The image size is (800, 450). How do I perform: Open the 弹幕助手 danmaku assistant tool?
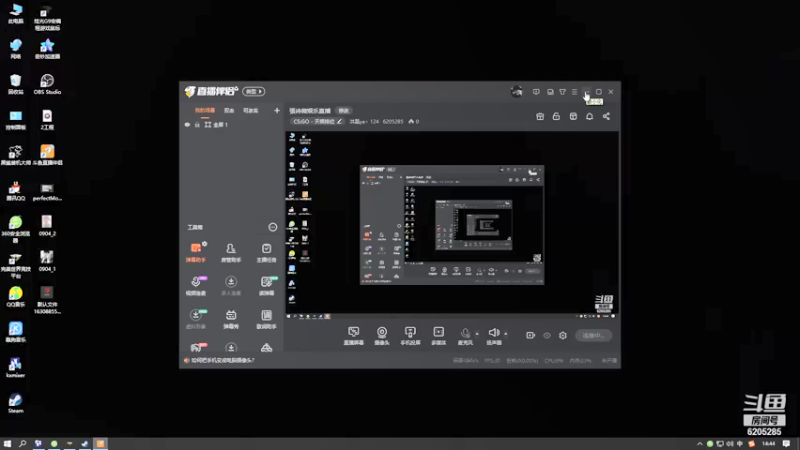(x=196, y=253)
